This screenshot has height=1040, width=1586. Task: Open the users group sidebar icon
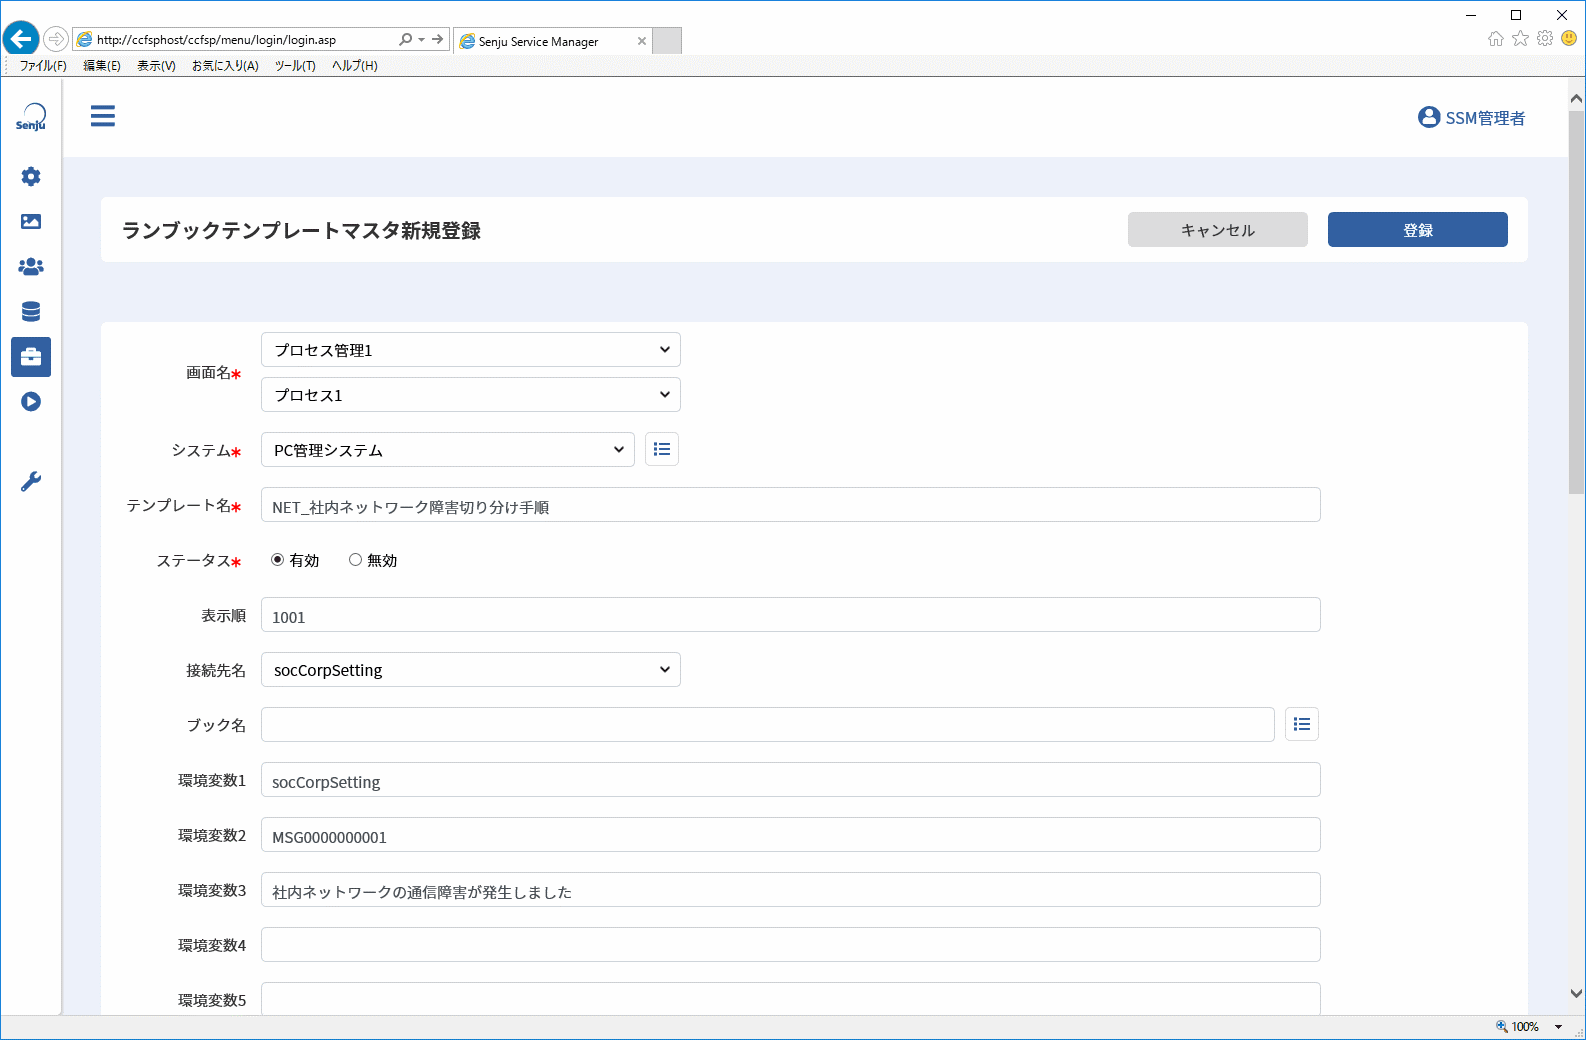point(31,267)
